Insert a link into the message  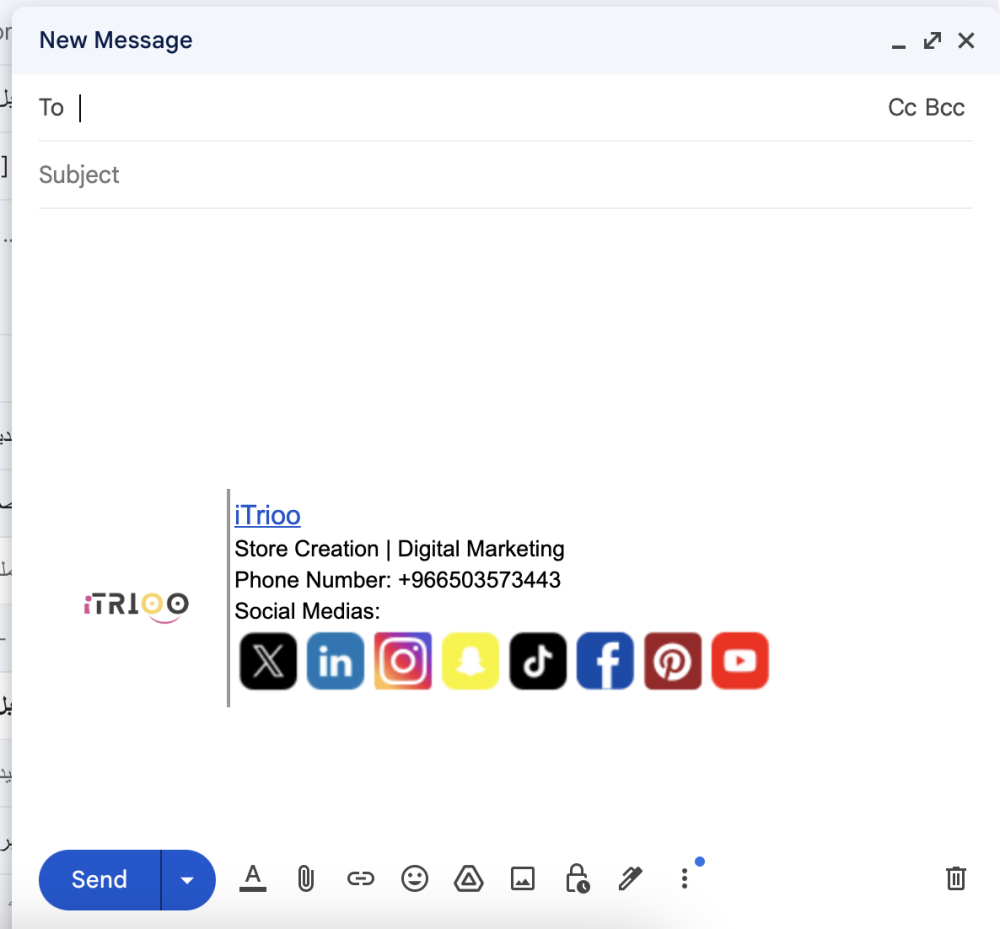(360, 879)
